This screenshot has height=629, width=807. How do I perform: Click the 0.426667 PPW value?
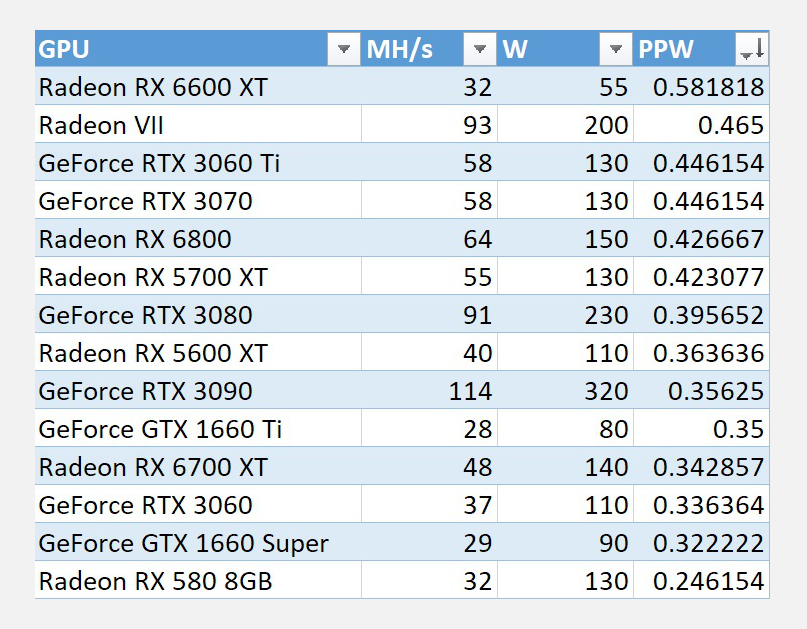tap(708, 239)
